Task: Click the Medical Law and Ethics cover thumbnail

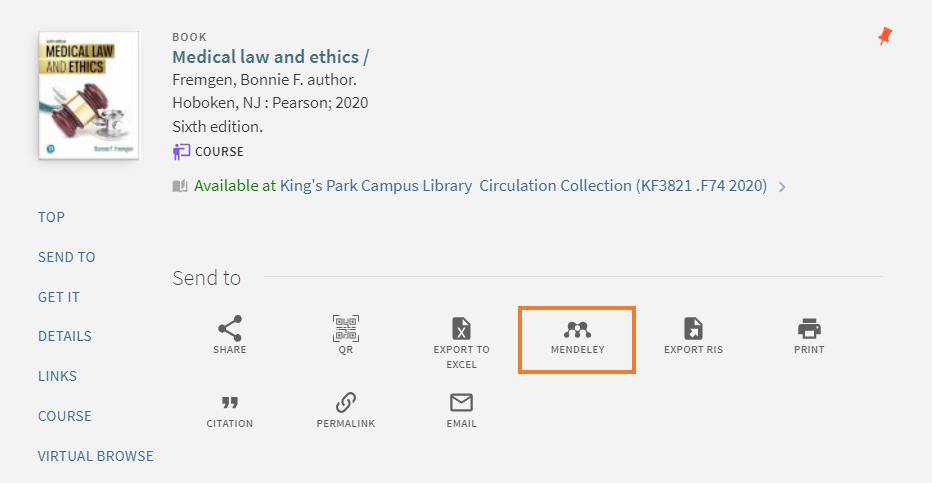Action: click(x=89, y=96)
